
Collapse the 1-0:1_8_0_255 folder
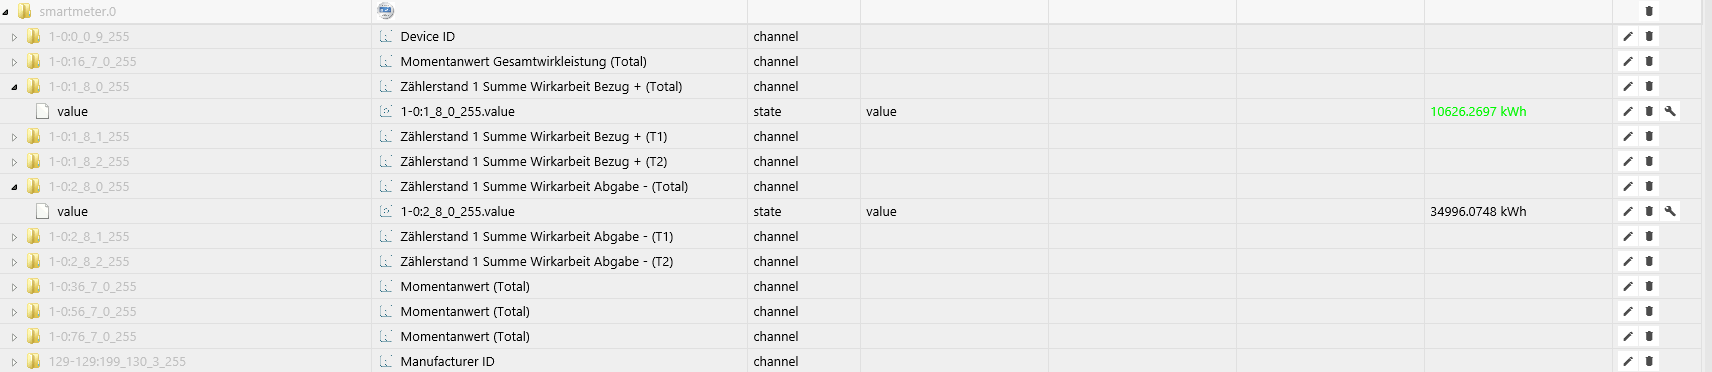[x=14, y=87]
